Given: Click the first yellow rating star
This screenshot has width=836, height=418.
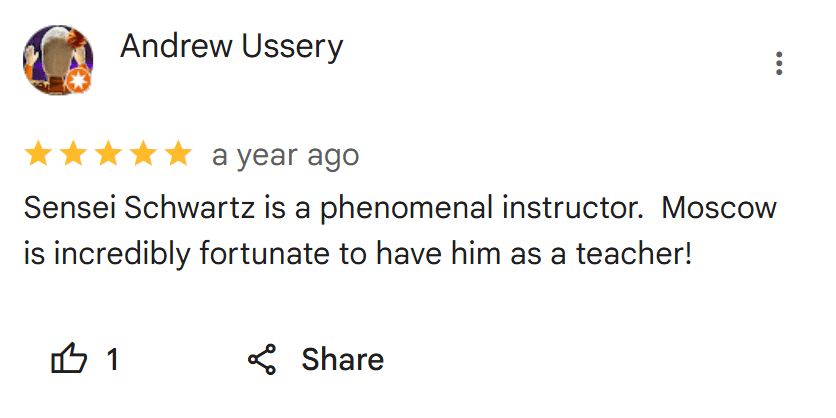Looking at the screenshot, I should [x=38, y=154].
